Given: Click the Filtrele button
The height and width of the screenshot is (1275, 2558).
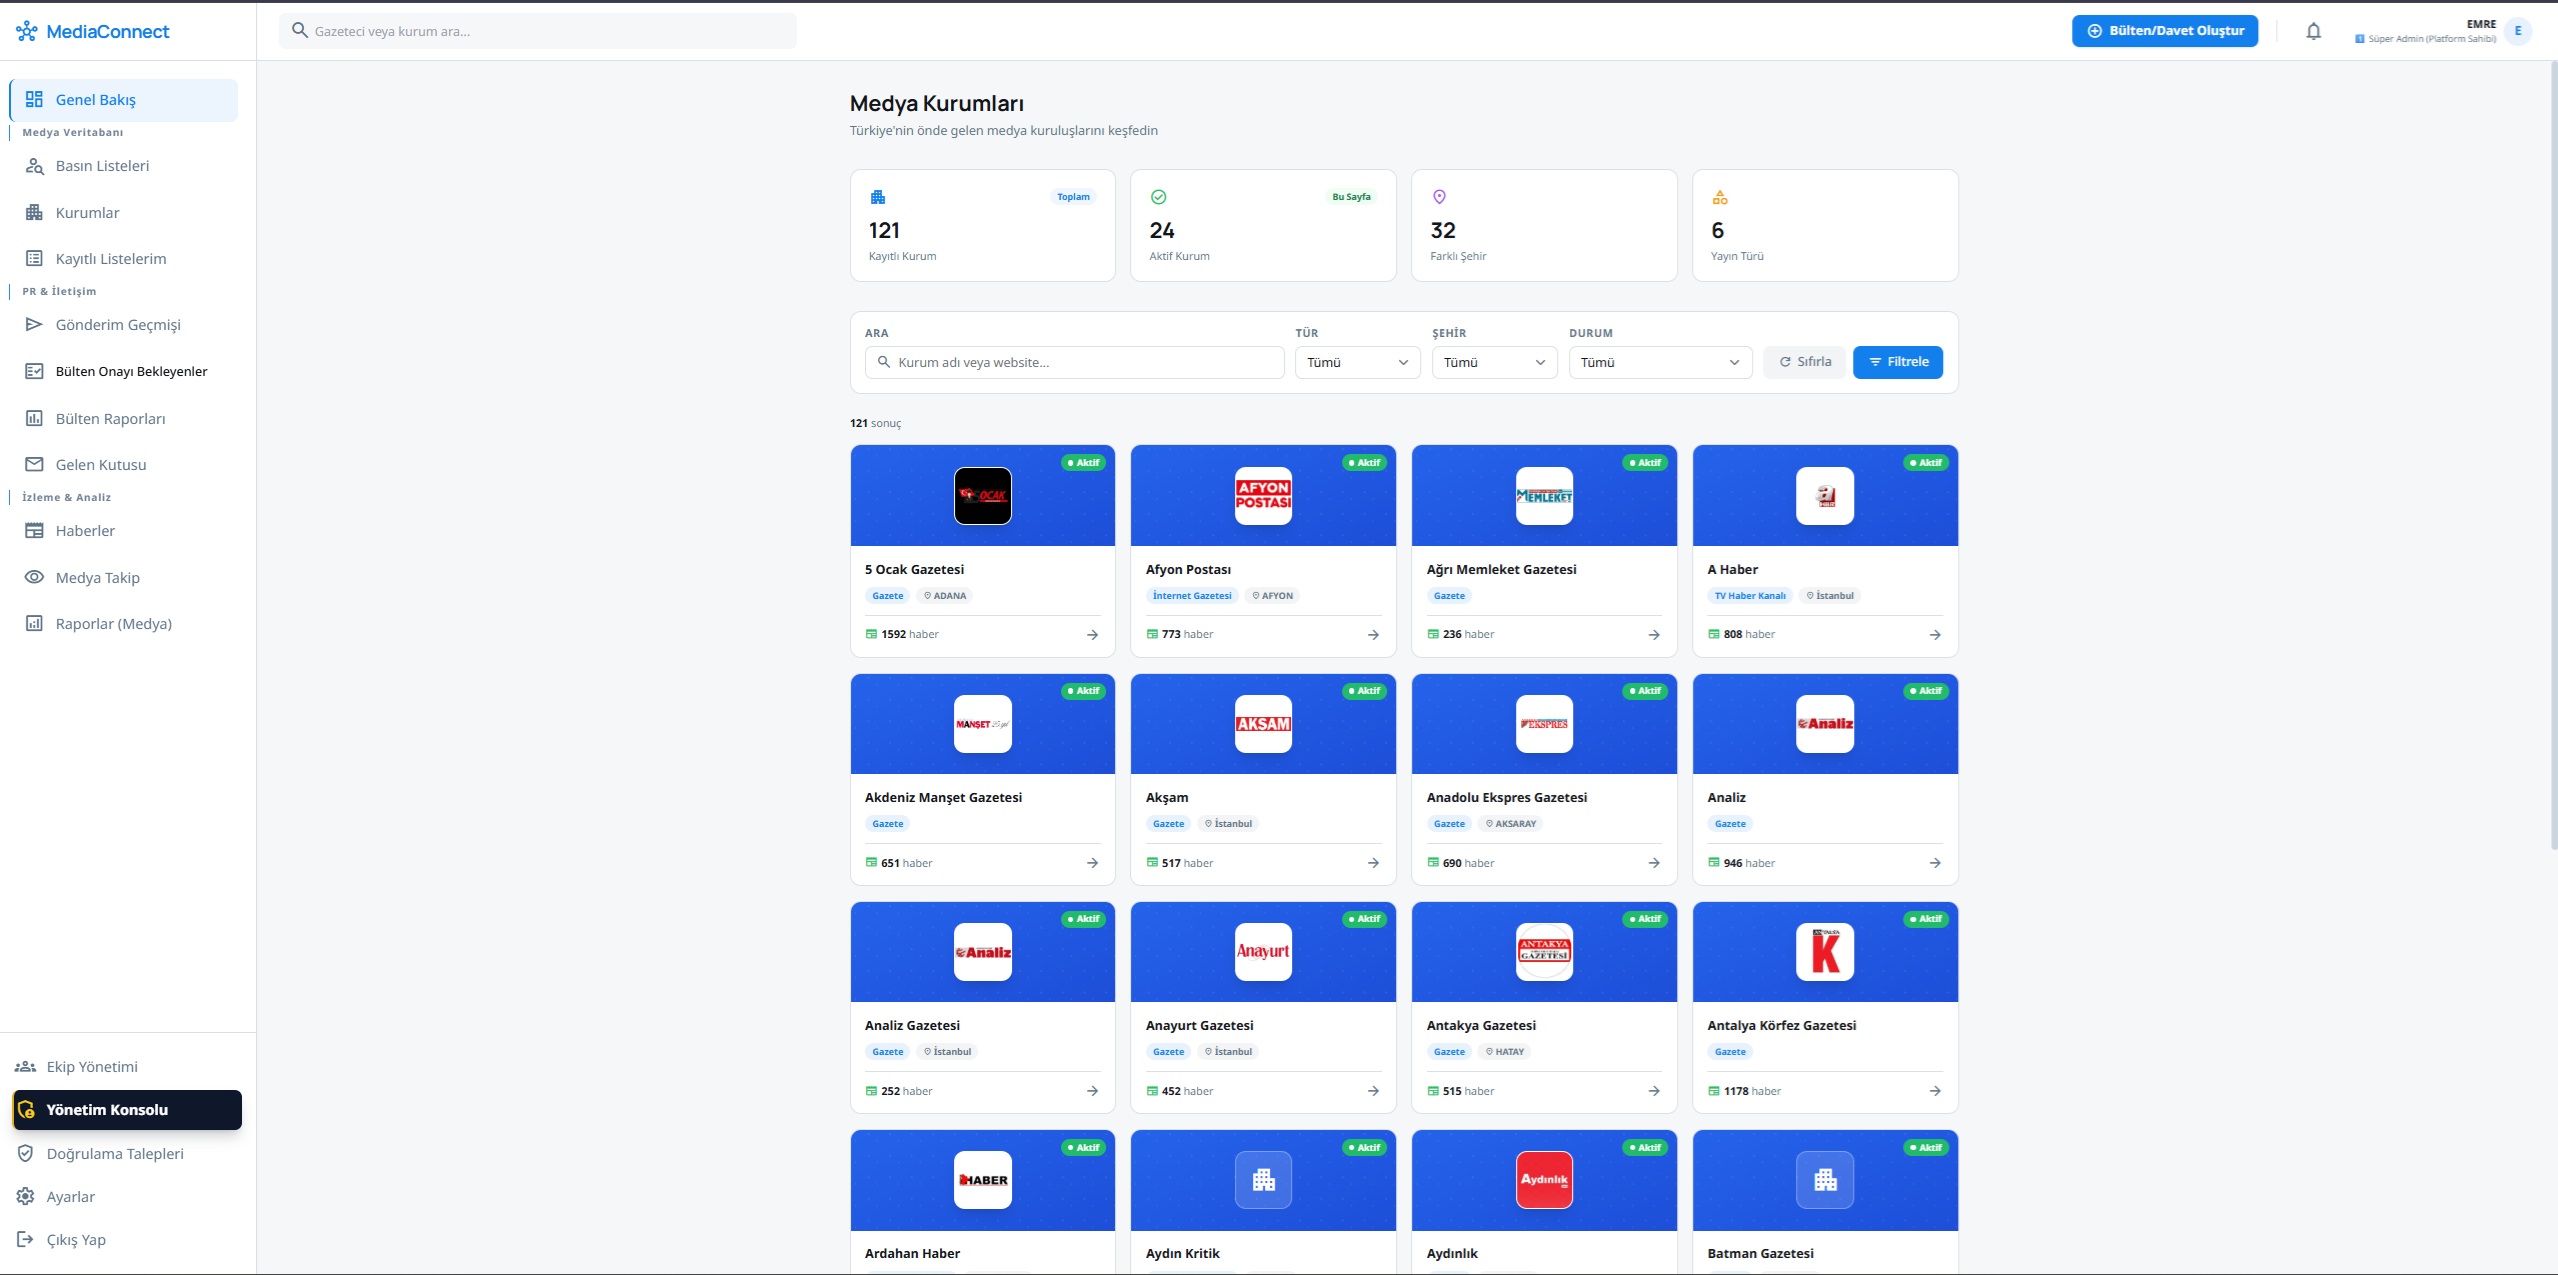Looking at the screenshot, I should [x=1897, y=362].
